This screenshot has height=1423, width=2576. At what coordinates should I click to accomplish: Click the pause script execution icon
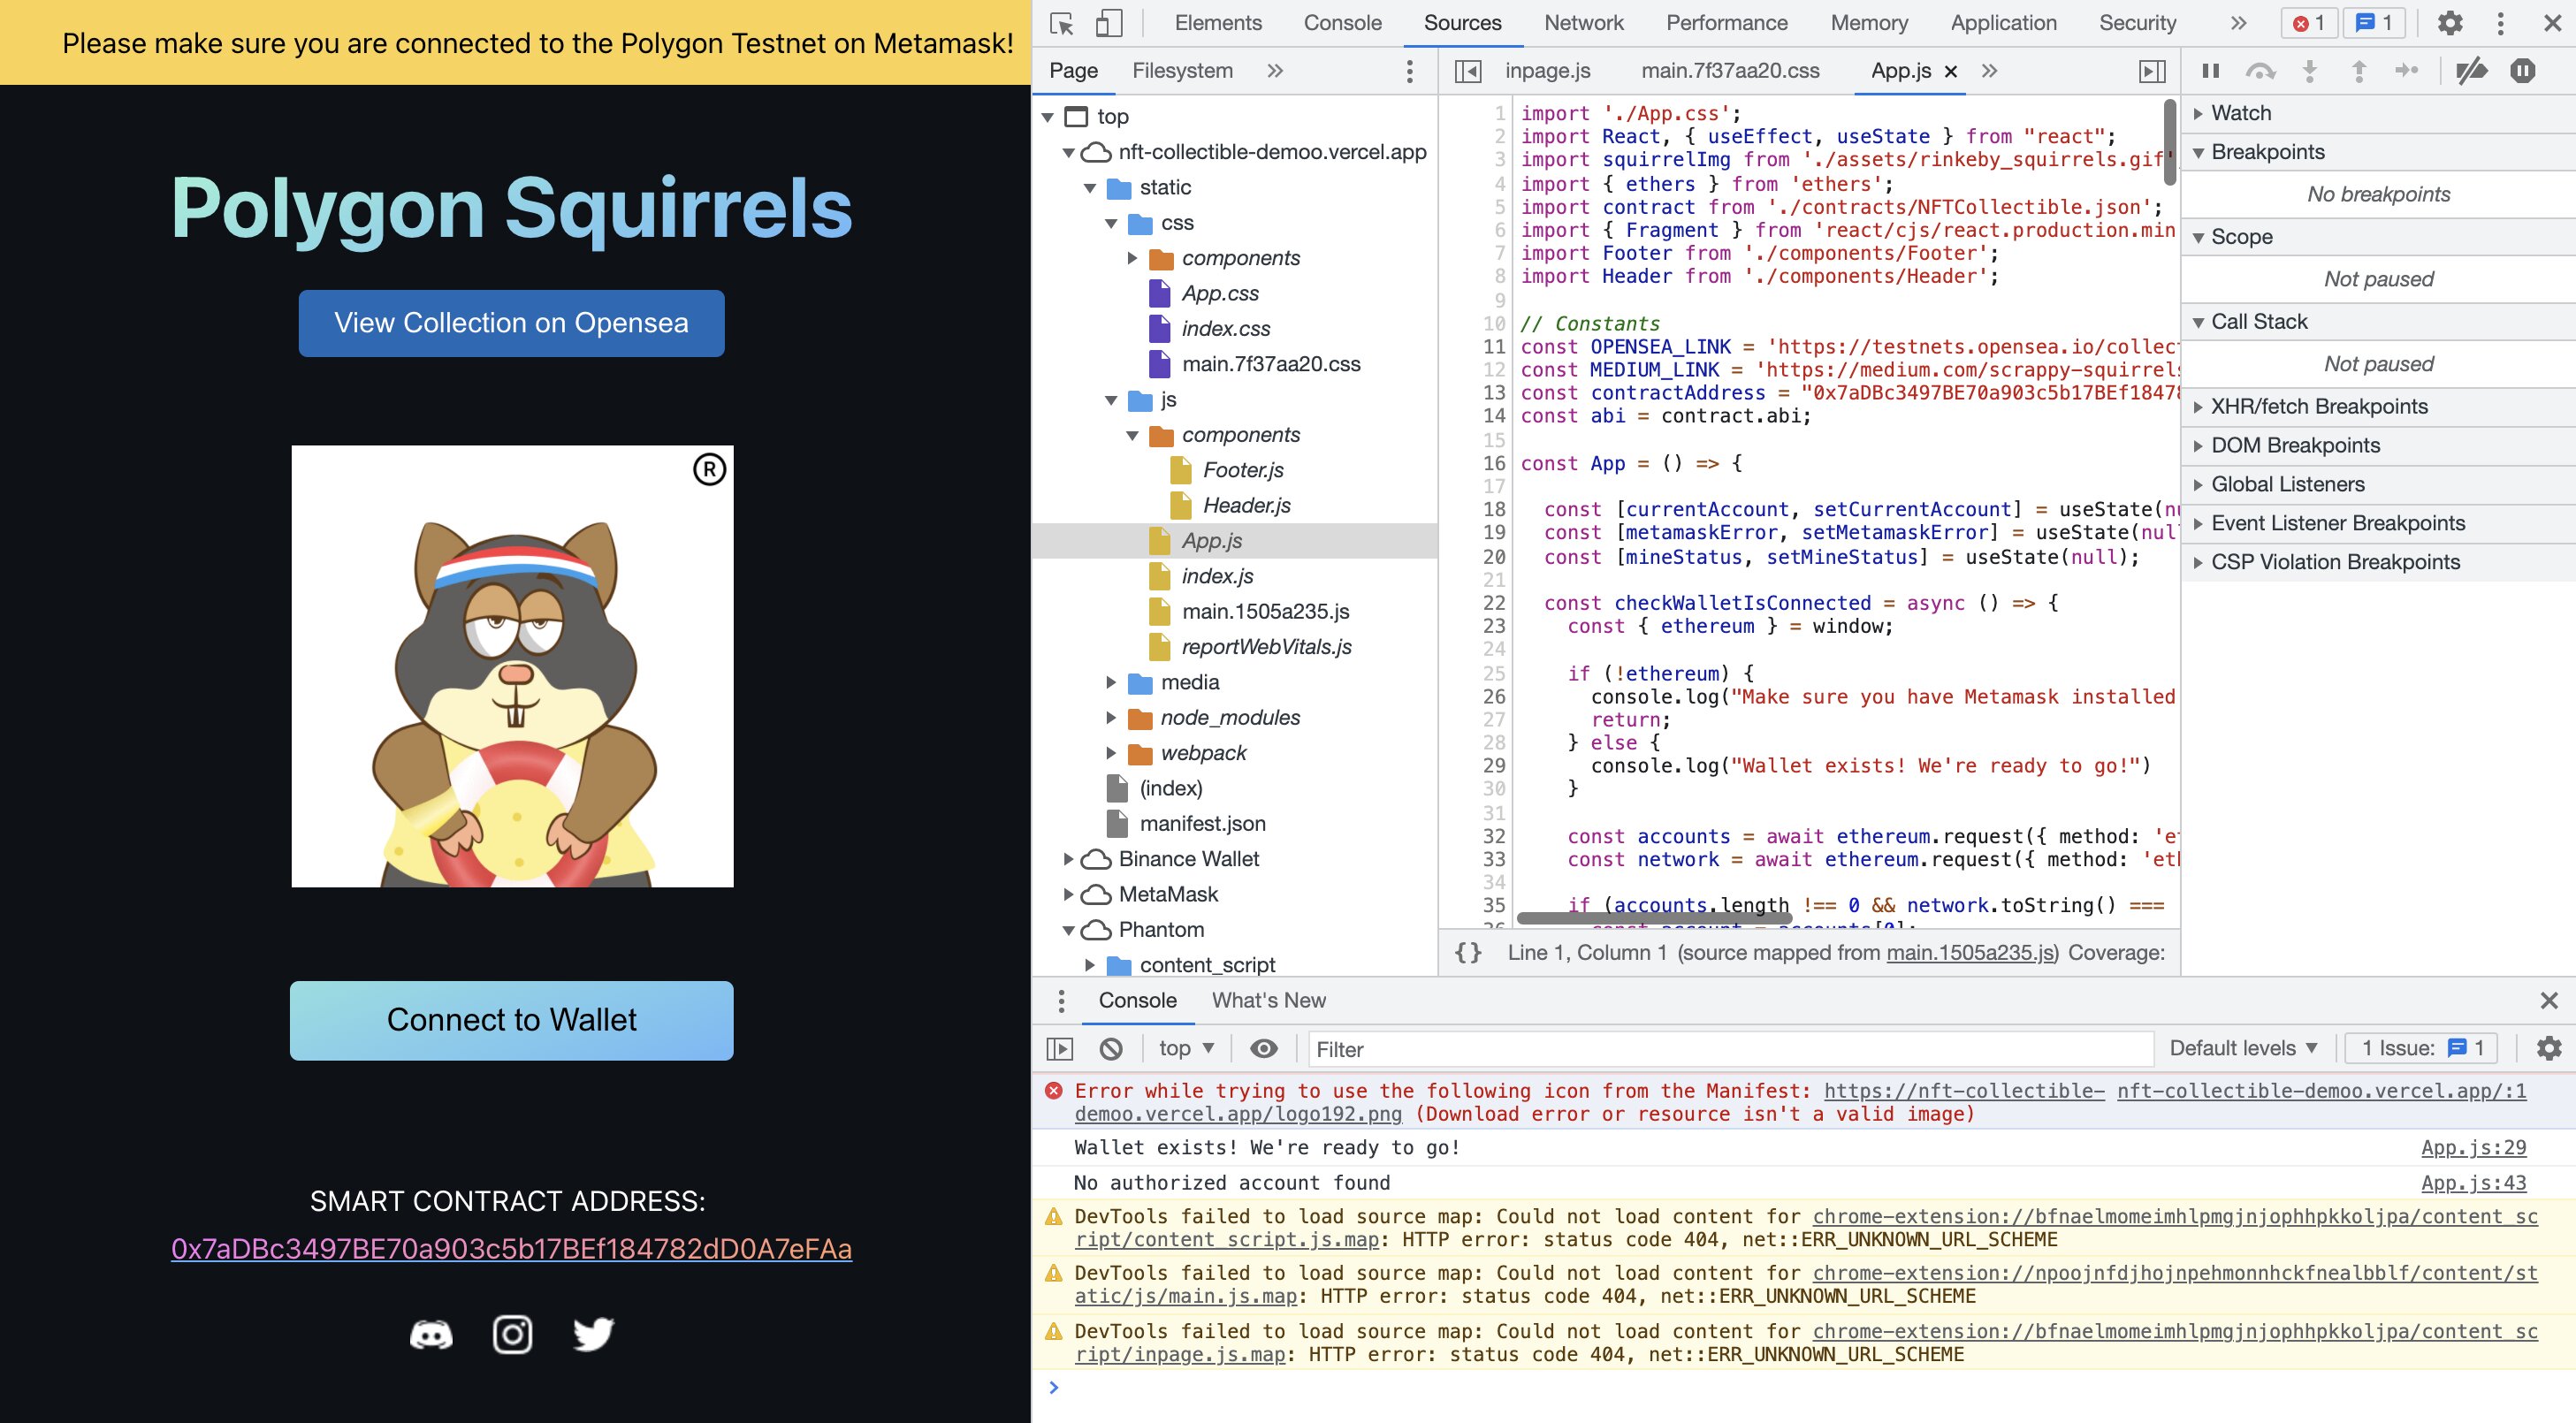(2210, 71)
